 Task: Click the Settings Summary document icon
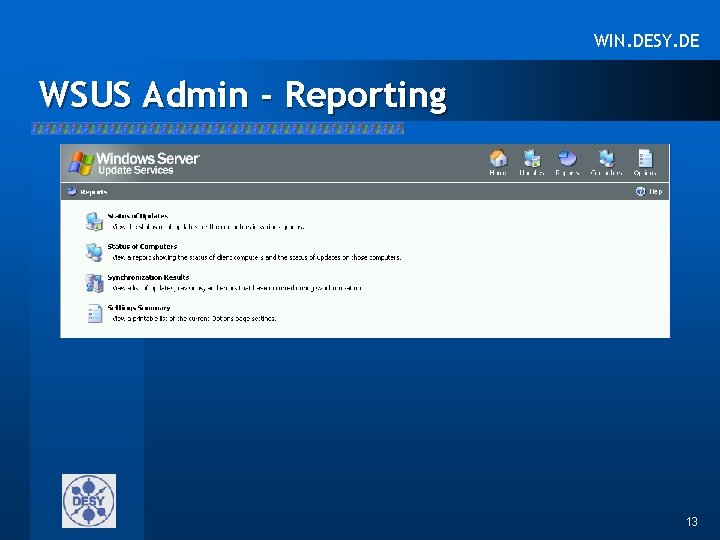point(95,314)
